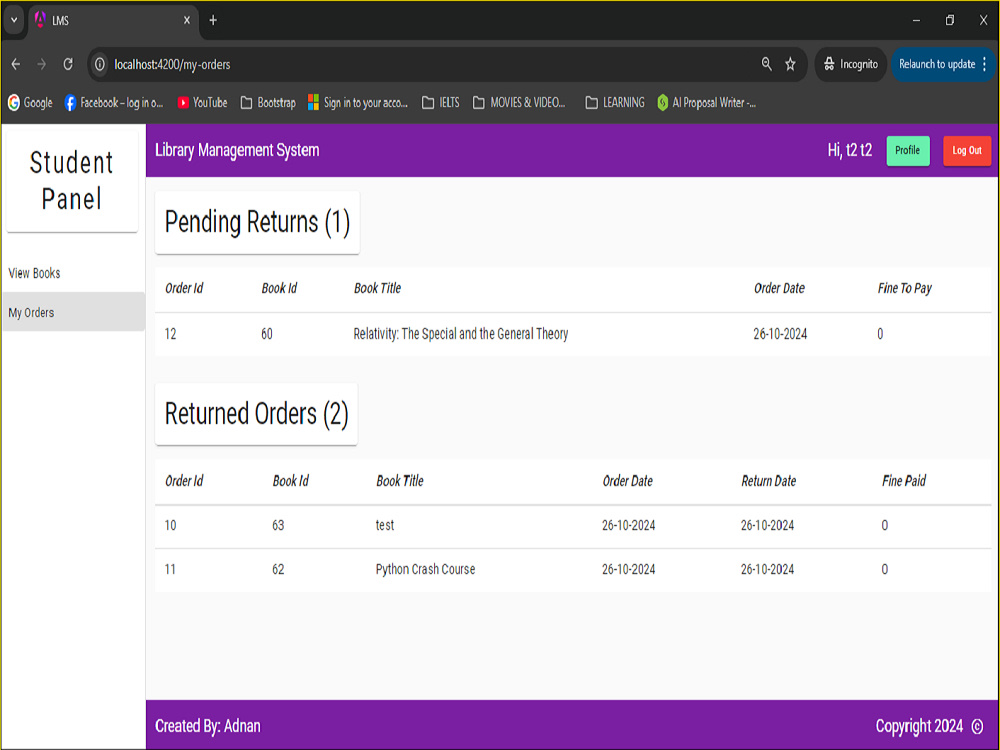Click order id 10 in Returned Orders
The width and height of the screenshot is (1000, 750).
[x=170, y=525]
